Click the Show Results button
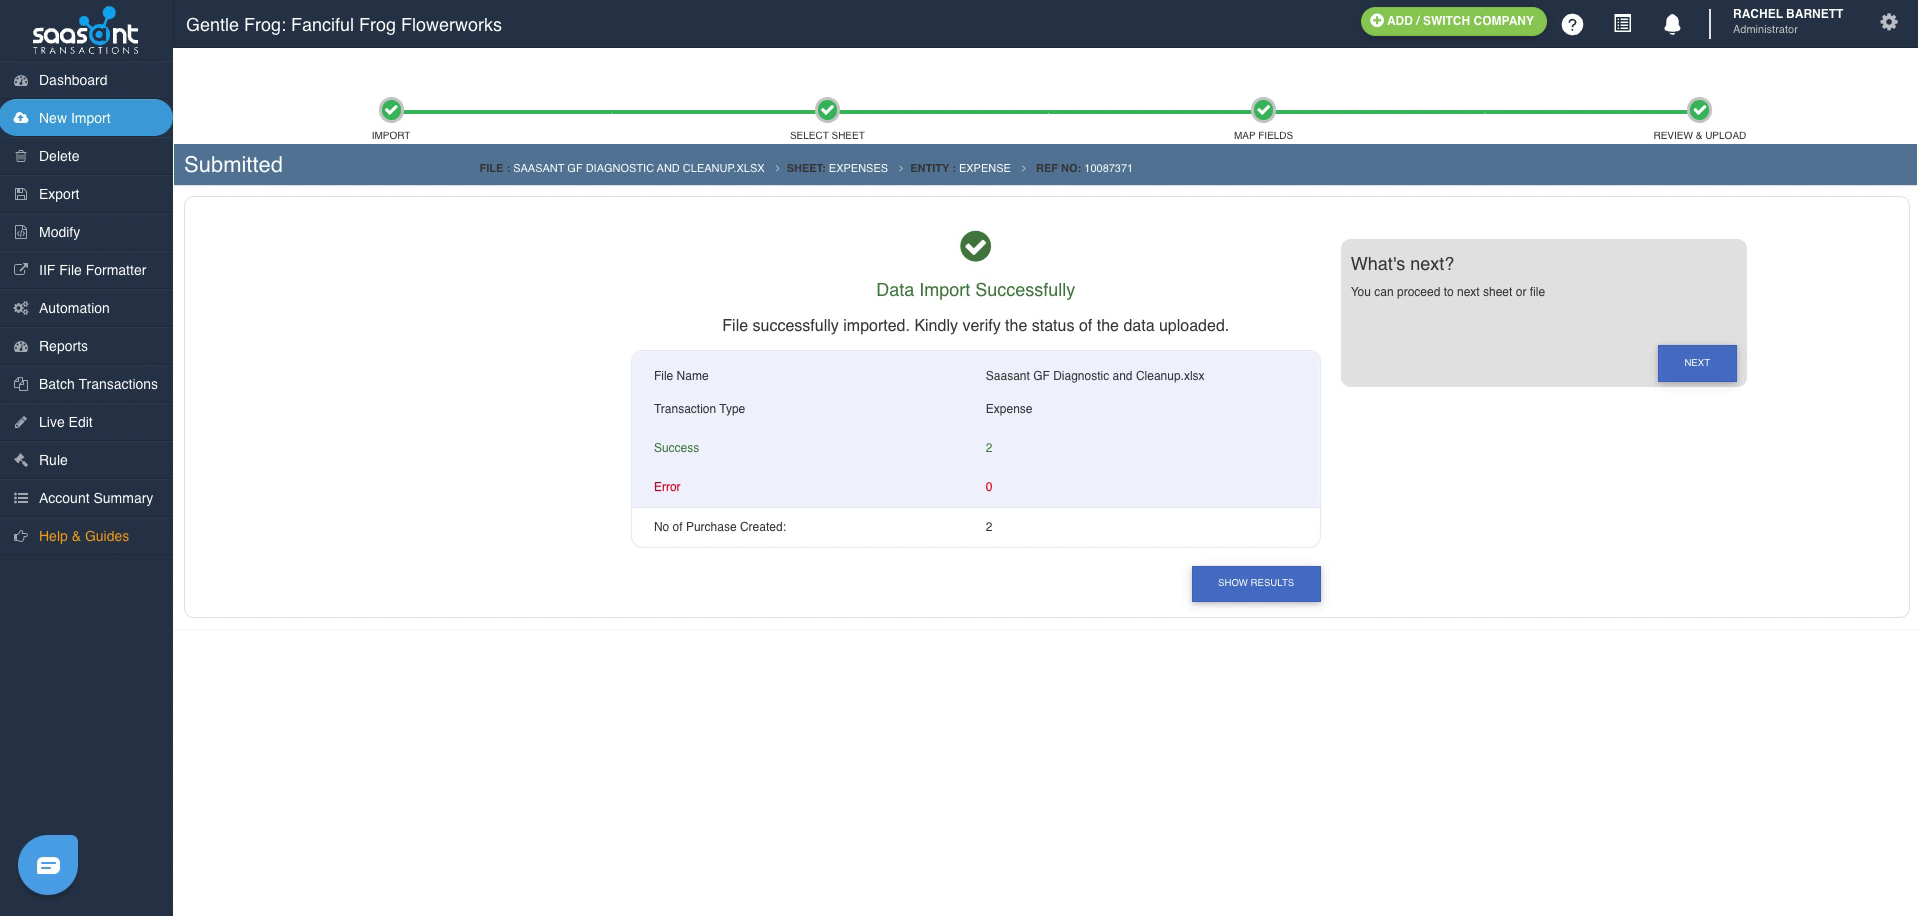The image size is (1918, 916). click(x=1256, y=583)
